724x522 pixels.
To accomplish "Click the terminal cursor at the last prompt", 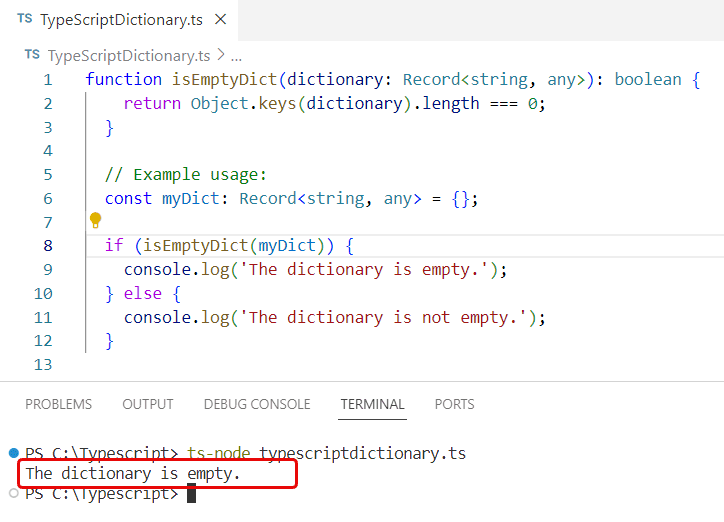I will 191,493.
